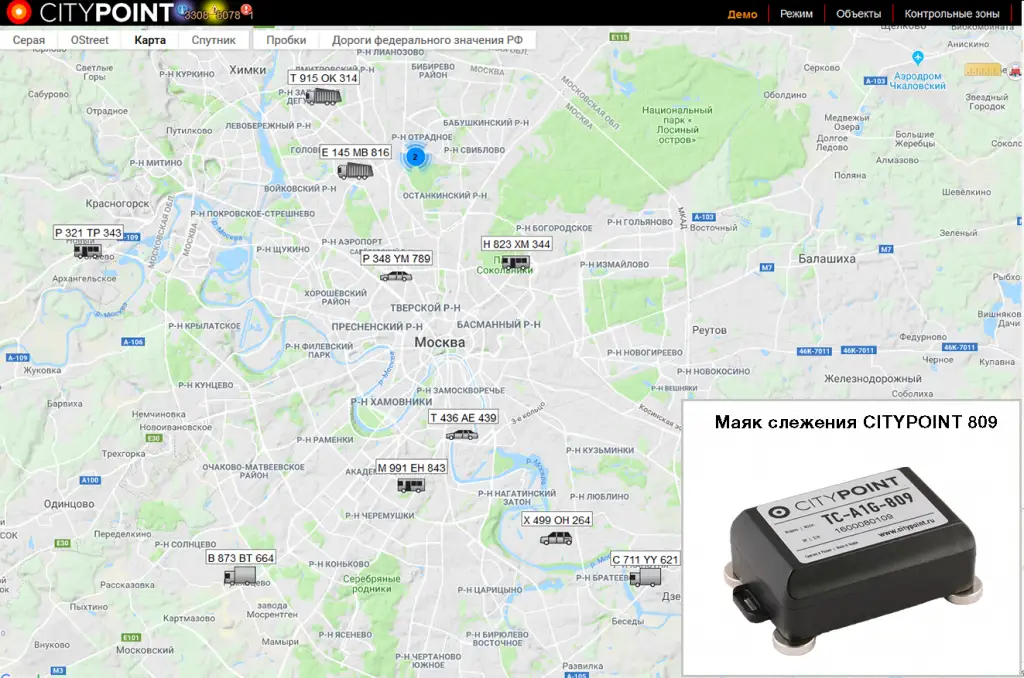
Task: Open the Режим menu
Action: tap(795, 13)
